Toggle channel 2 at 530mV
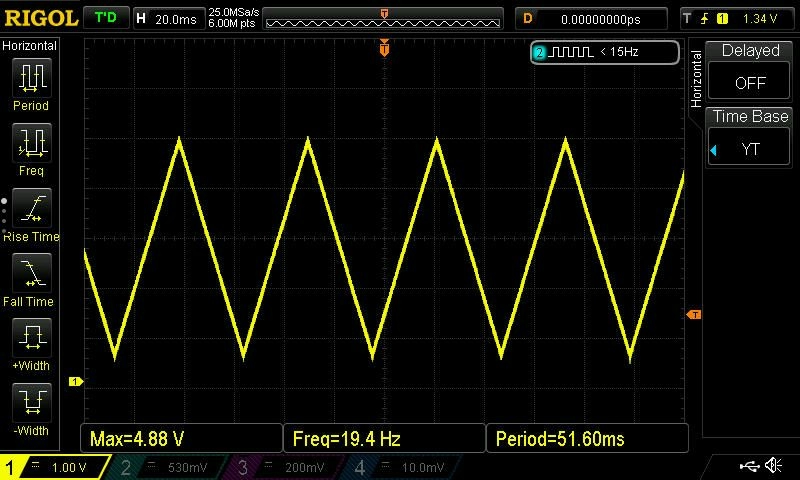Image resolution: width=800 pixels, height=480 pixels. pyautogui.click(x=169, y=467)
